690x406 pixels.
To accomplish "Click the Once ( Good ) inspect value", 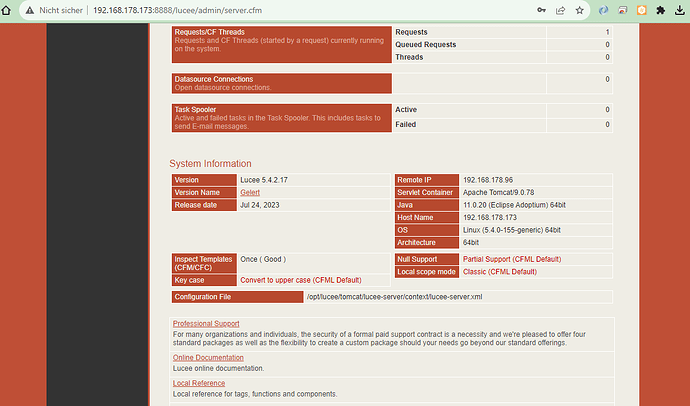I will (x=263, y=259).
